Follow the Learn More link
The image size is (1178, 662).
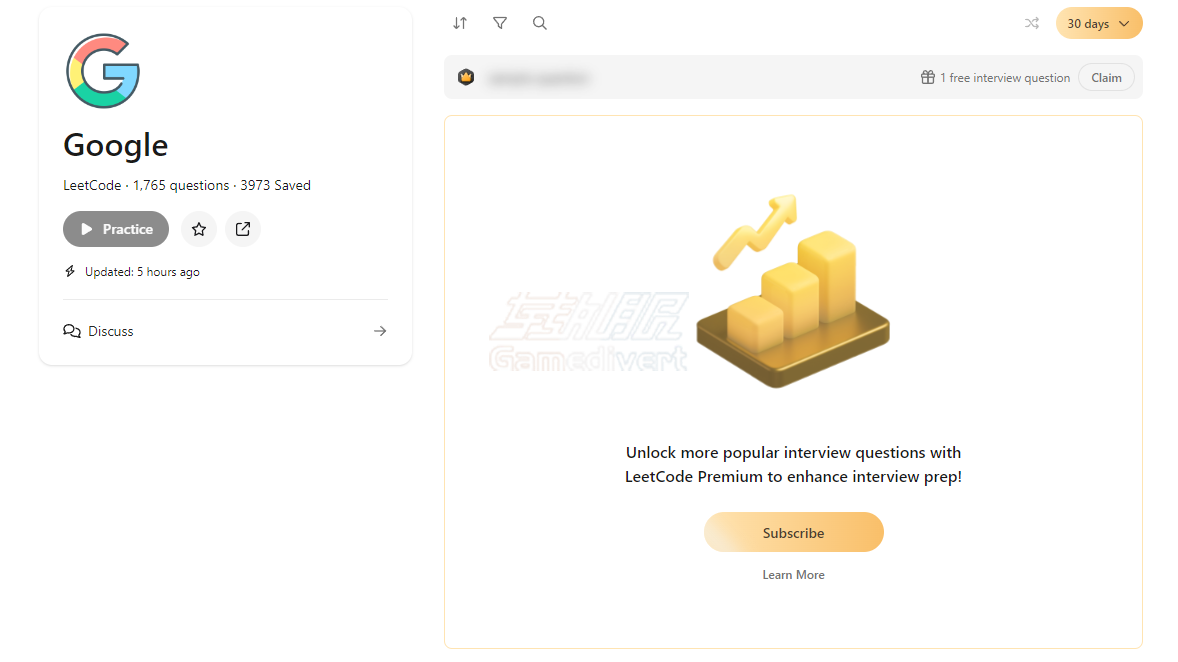(793, 575)
